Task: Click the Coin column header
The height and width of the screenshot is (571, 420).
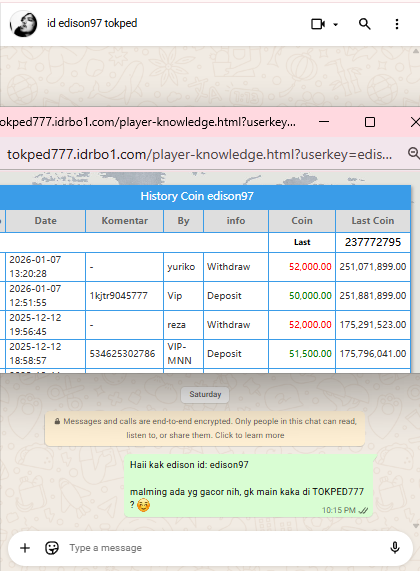Action: pos(302,221)
